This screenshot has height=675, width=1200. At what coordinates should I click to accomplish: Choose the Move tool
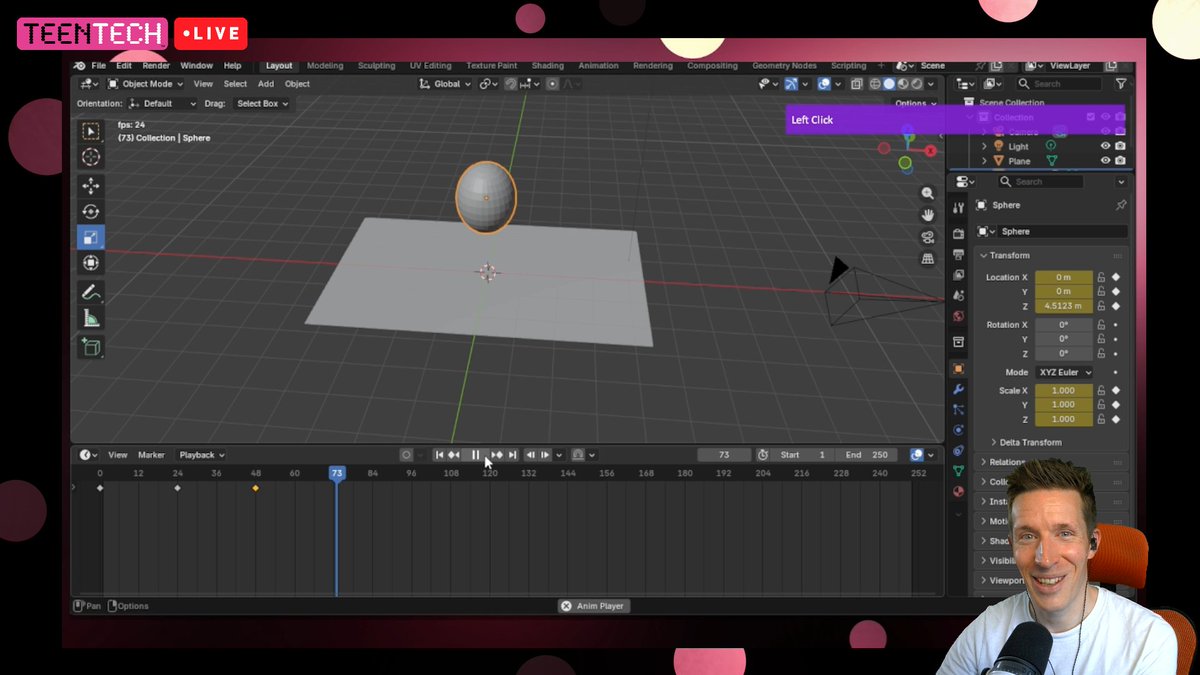pyautogui.click(x=91, y=186)
